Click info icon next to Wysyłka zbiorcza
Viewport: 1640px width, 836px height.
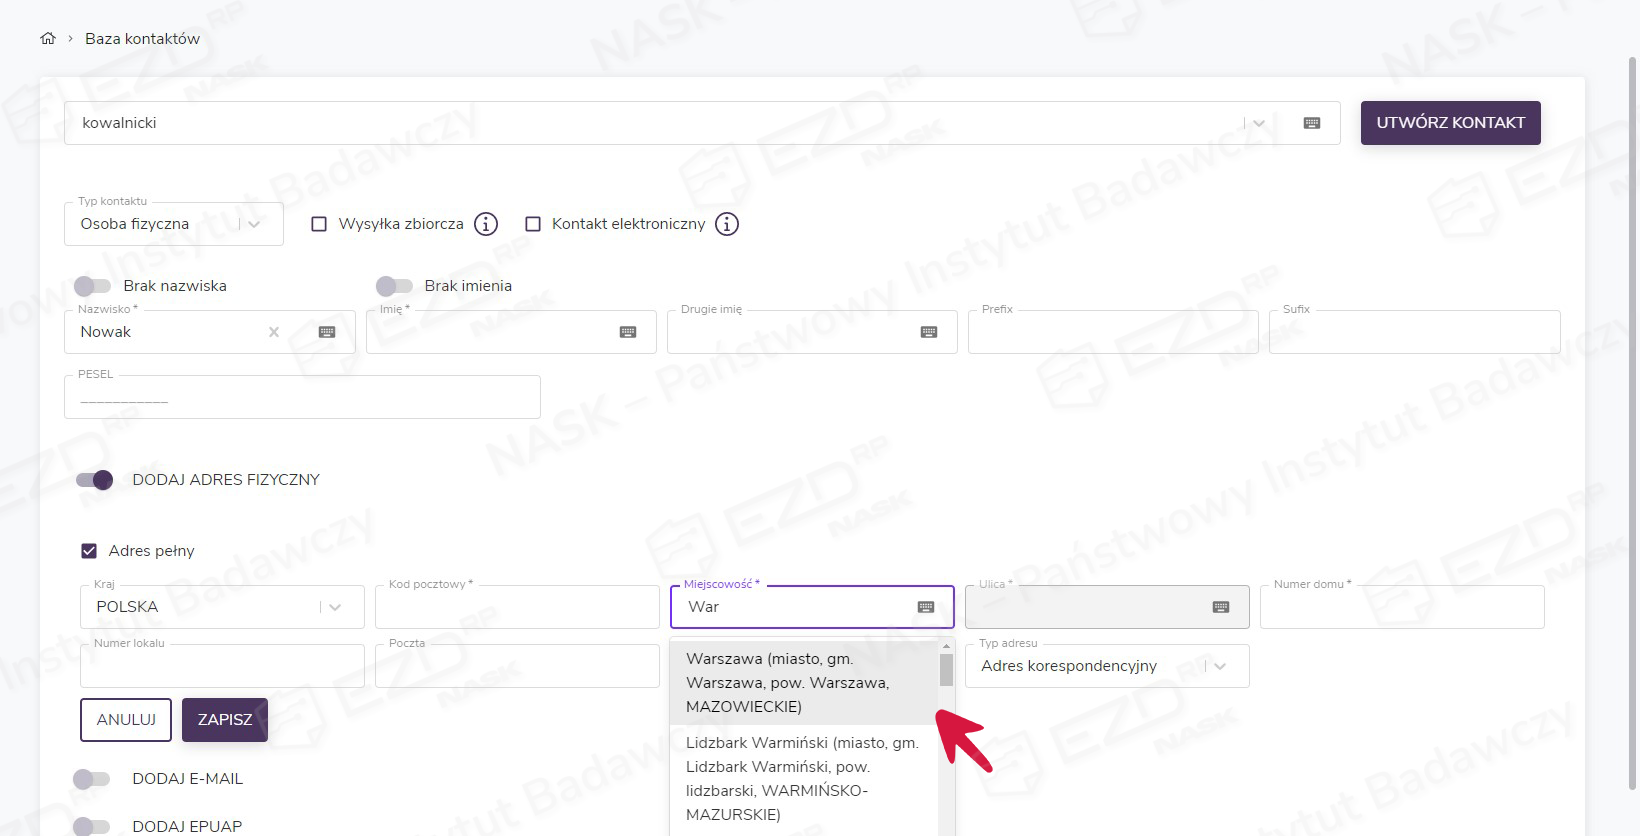pyautogui.click(x=486, y=224)
